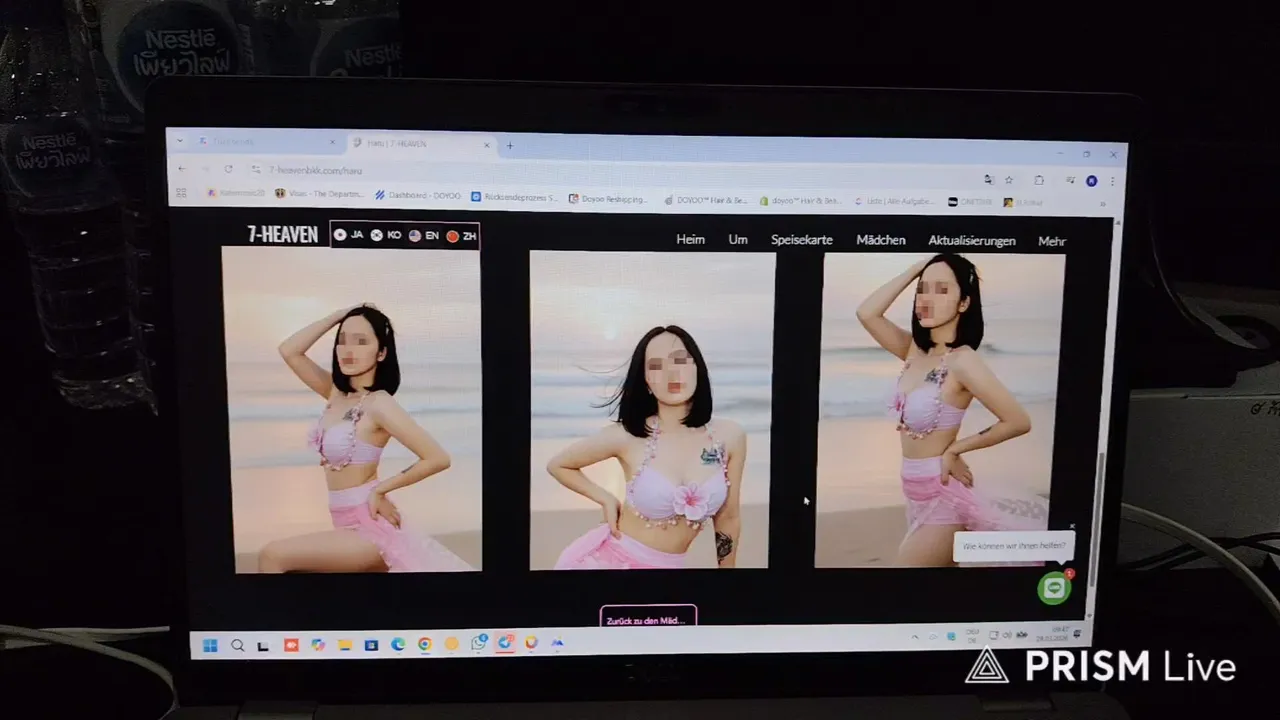Open the 'Visas - The Departm...' bookmark
Screen dimensions: 1280x720
pyautogui.click(x=318, y=194)
